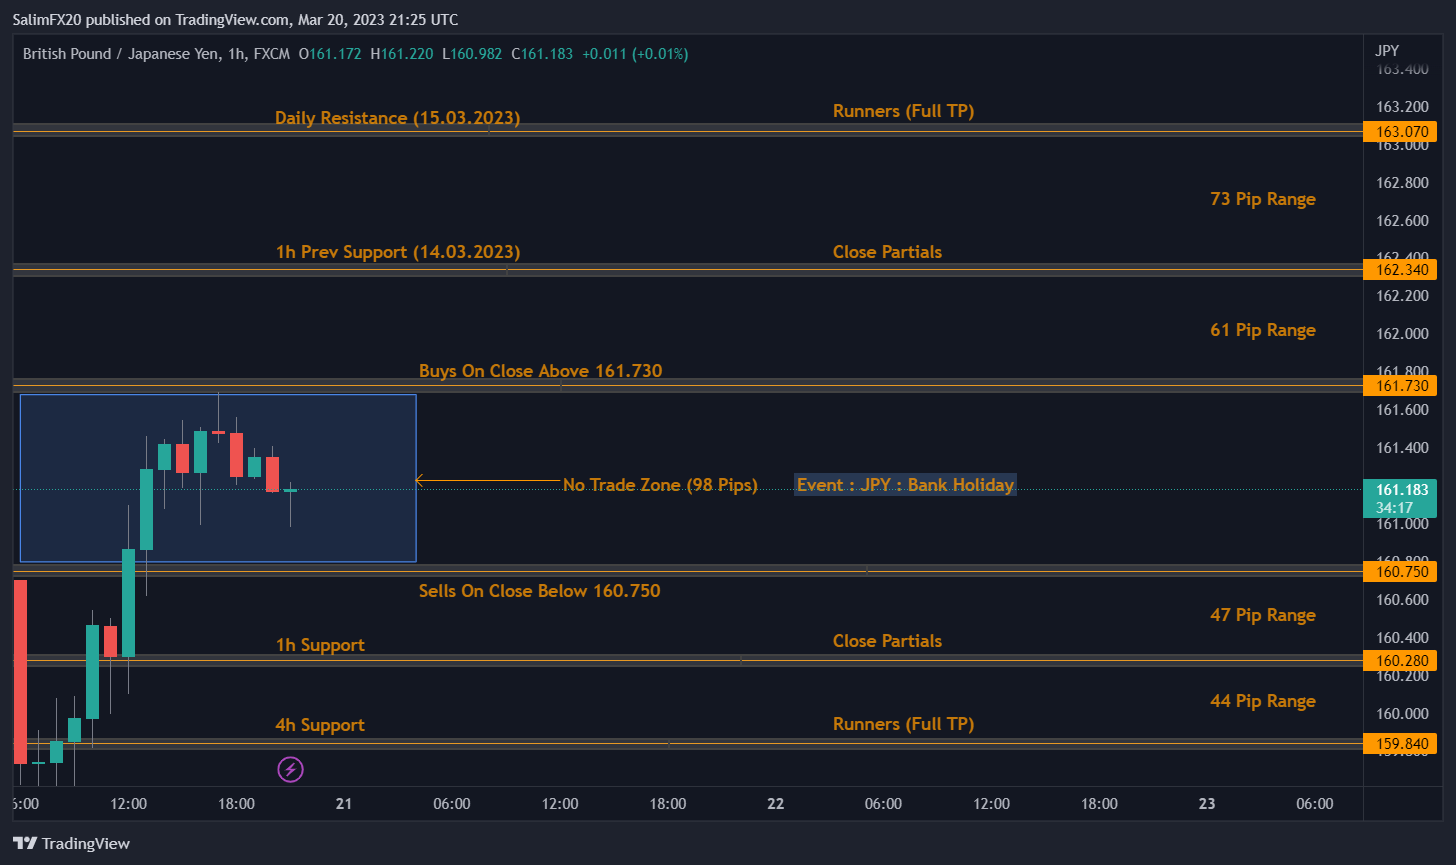
Task: Open the JPY currency label above the price scale
Action: coord(1387,51)
